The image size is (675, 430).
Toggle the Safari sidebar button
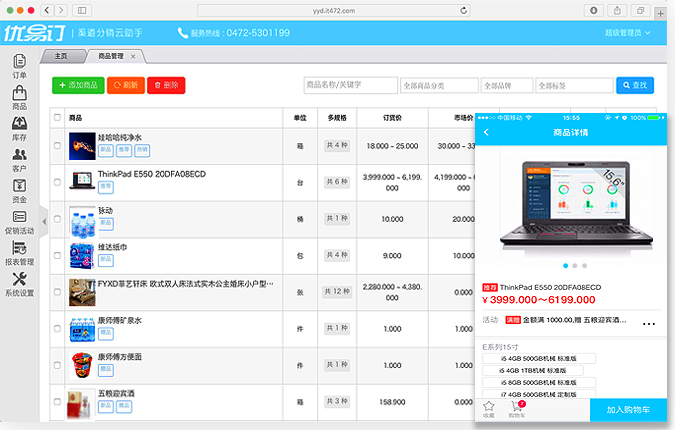[x=82, y=10]
